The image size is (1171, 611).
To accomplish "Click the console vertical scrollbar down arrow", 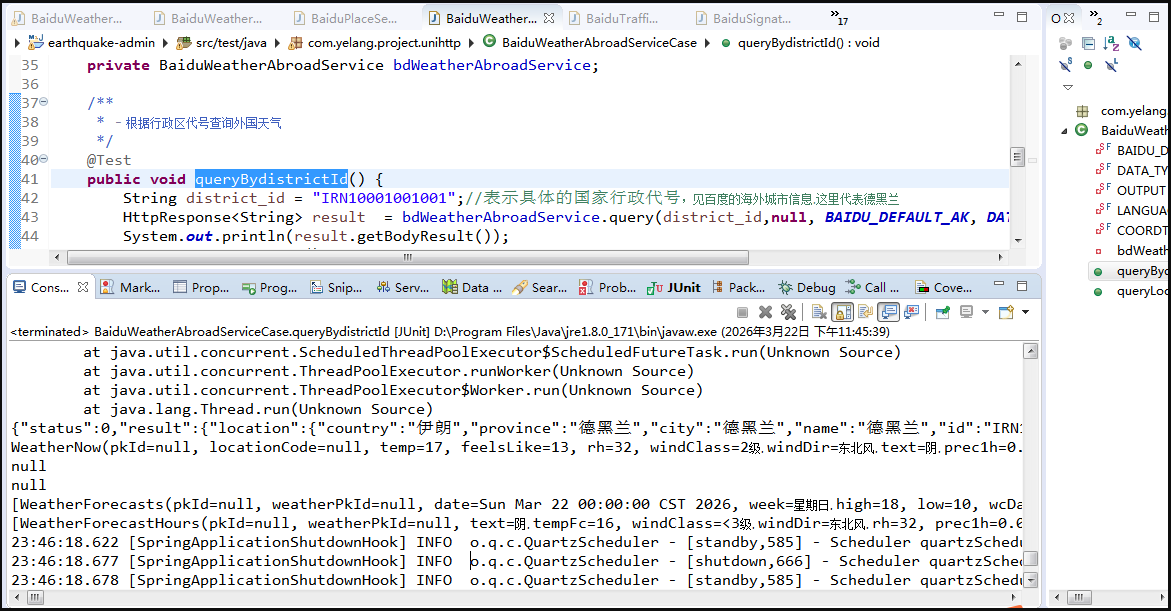I will 1031,580.
